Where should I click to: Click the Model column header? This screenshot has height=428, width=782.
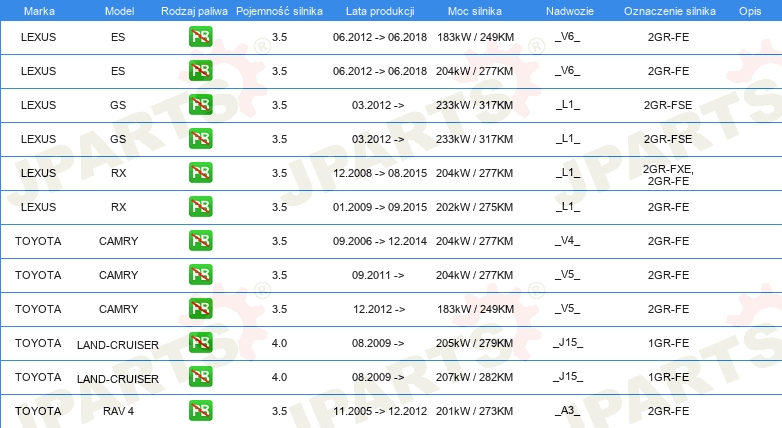119,11
